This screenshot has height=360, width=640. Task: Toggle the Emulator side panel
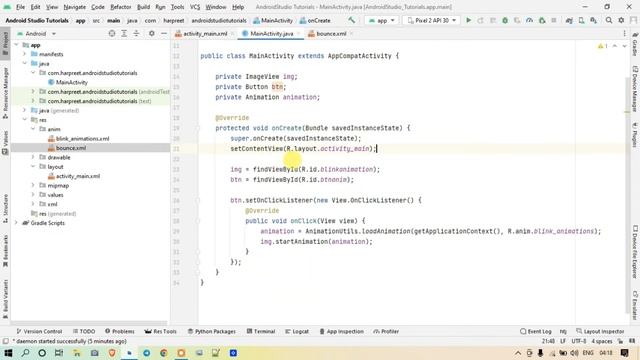point(635,305)
